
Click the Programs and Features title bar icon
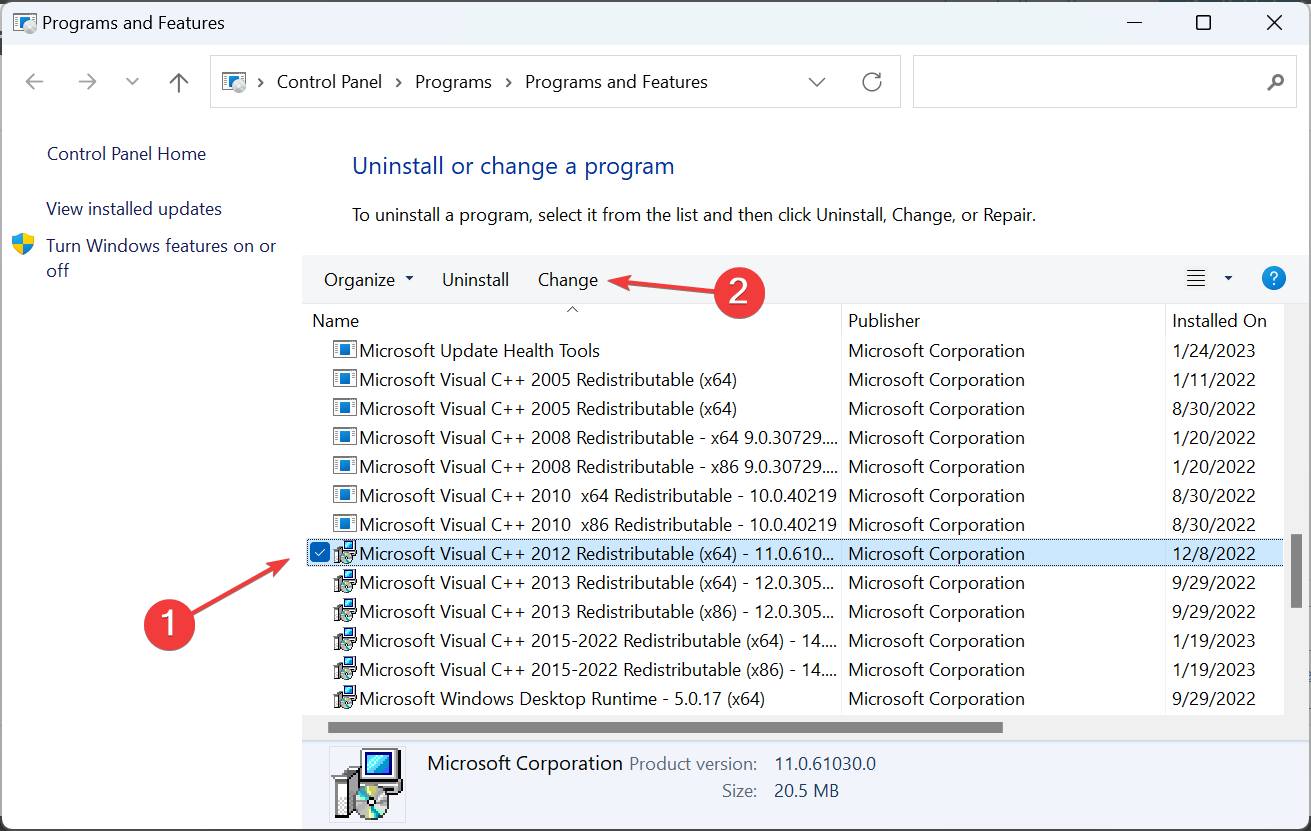point(25,23)
